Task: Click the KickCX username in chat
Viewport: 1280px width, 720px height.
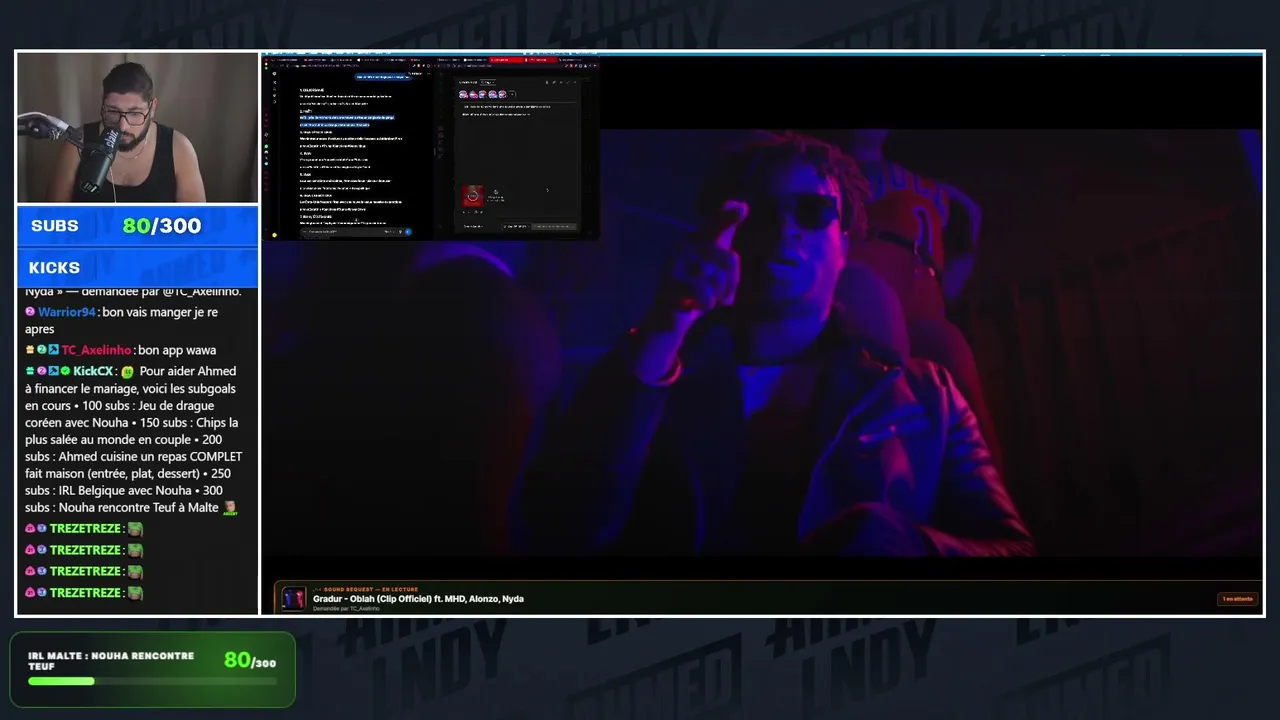Action: coord(93,371)
